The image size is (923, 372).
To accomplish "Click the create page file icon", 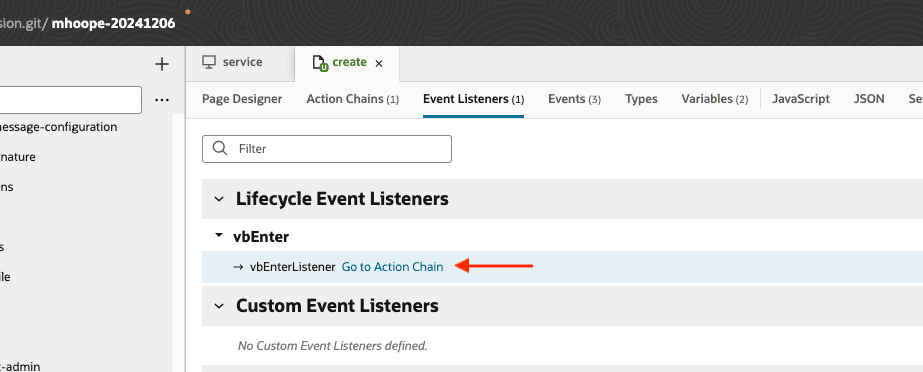I will (x=320, y=63).
